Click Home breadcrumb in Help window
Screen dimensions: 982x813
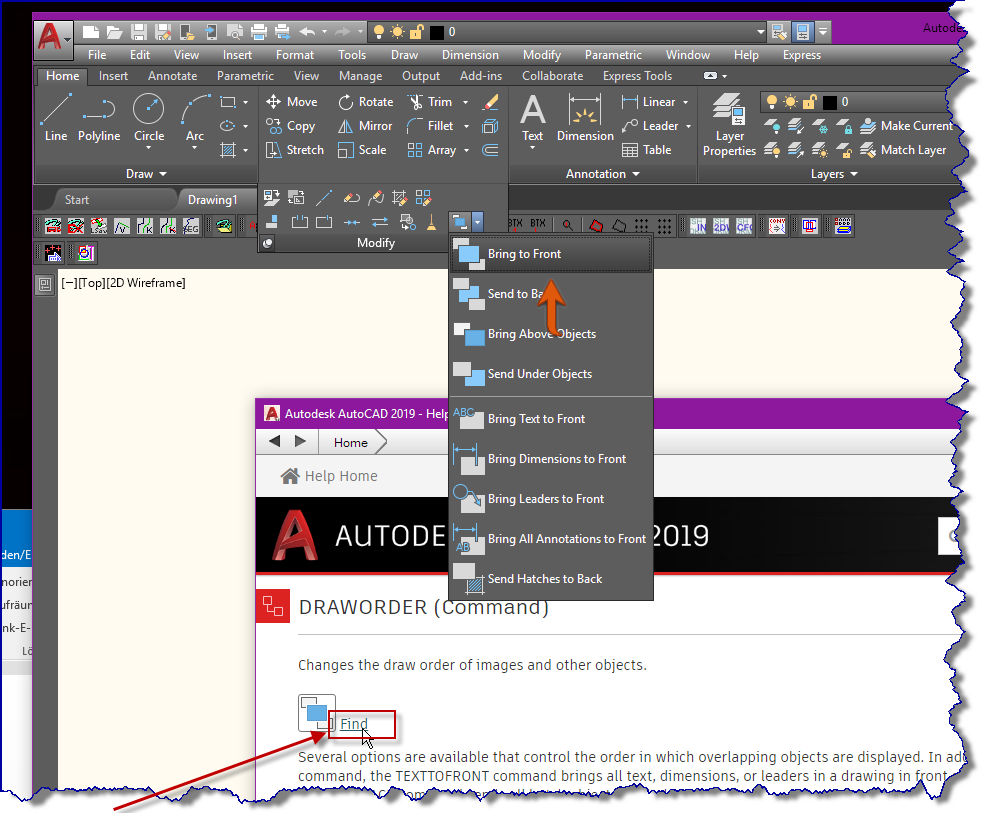pos(351,443)
